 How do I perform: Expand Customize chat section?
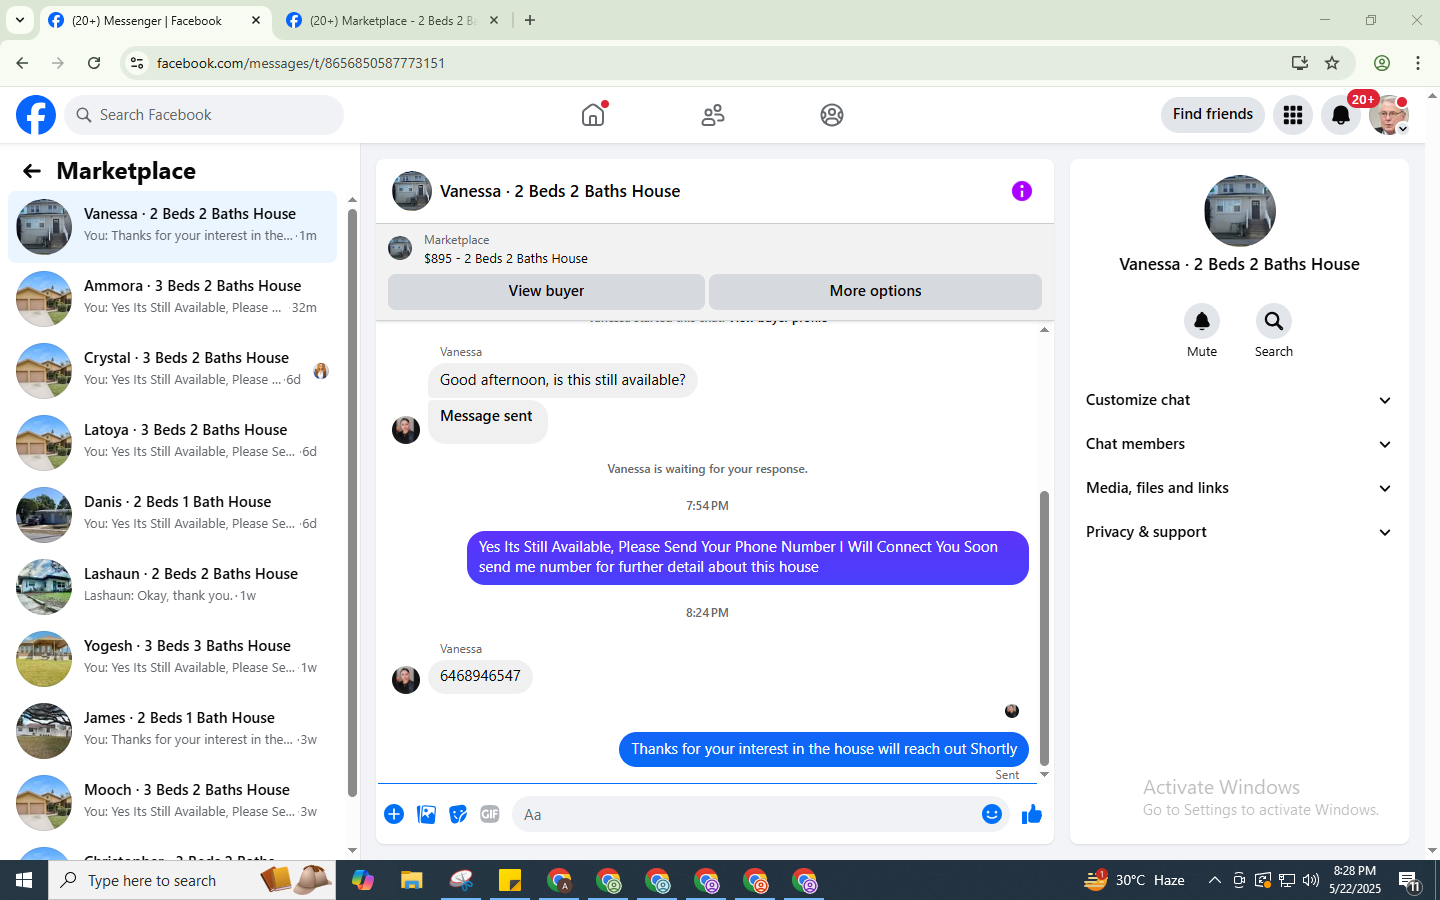pos(1239,400)
